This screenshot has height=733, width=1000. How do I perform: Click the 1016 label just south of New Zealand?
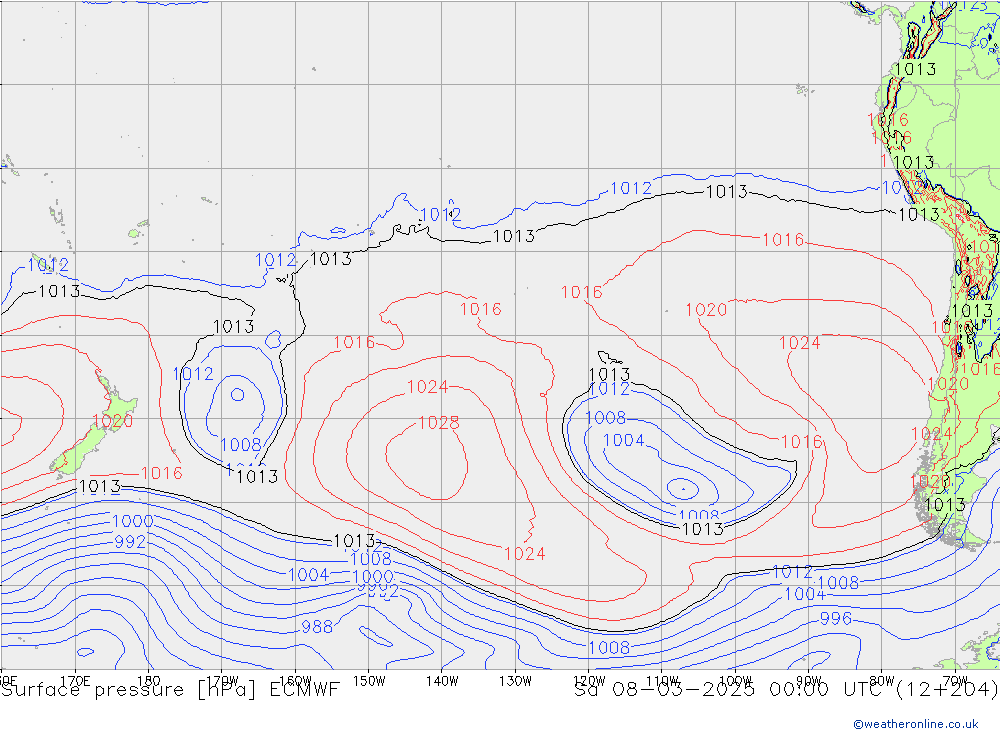pyautogui.click(x=162, y=473)
